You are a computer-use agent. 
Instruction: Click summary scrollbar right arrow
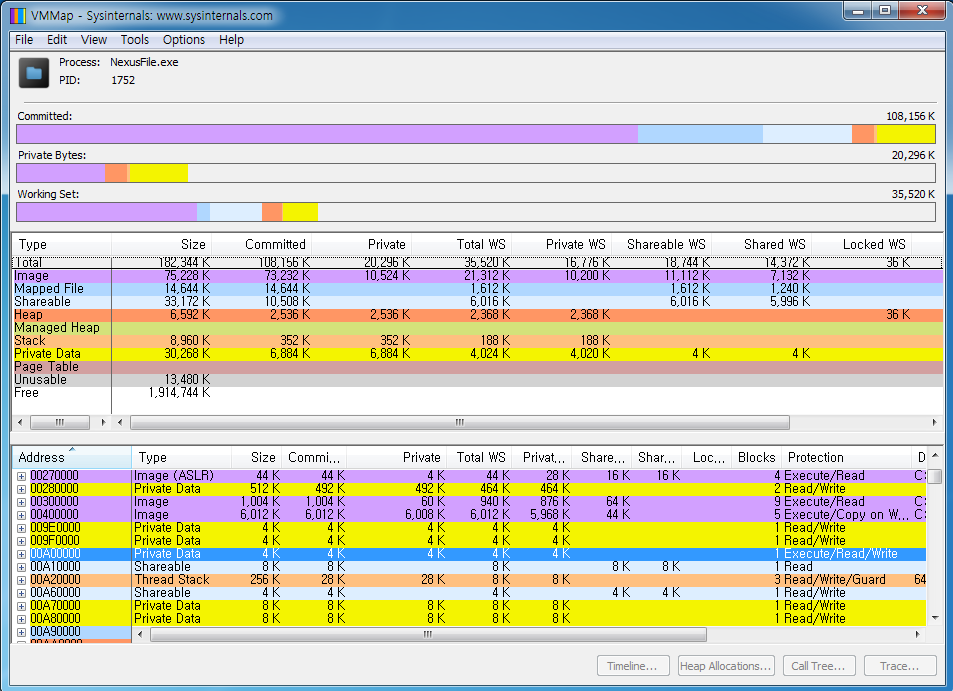pos(935,422)
